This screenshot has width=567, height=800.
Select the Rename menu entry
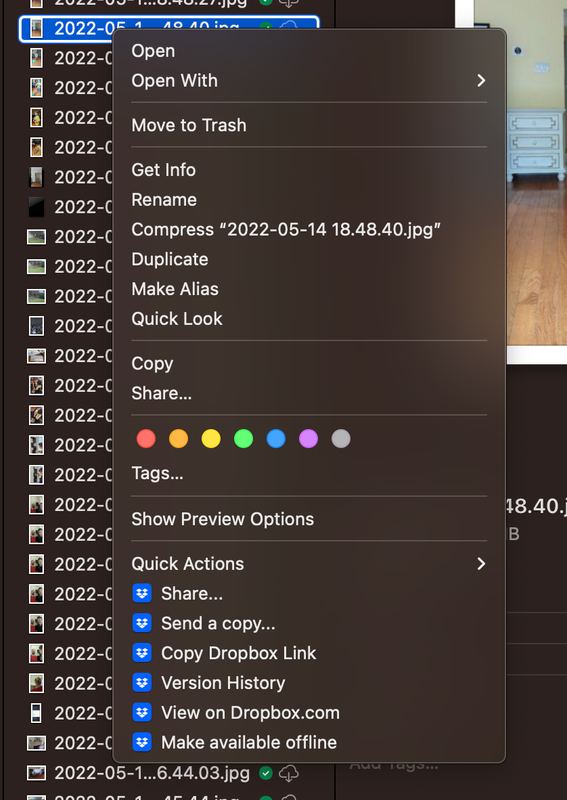click(x=164, y=199)
